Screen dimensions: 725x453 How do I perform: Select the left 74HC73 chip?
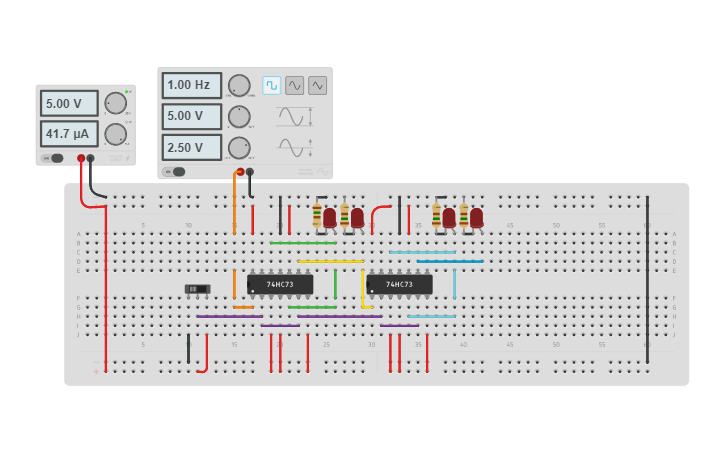[x=280, y=284]
